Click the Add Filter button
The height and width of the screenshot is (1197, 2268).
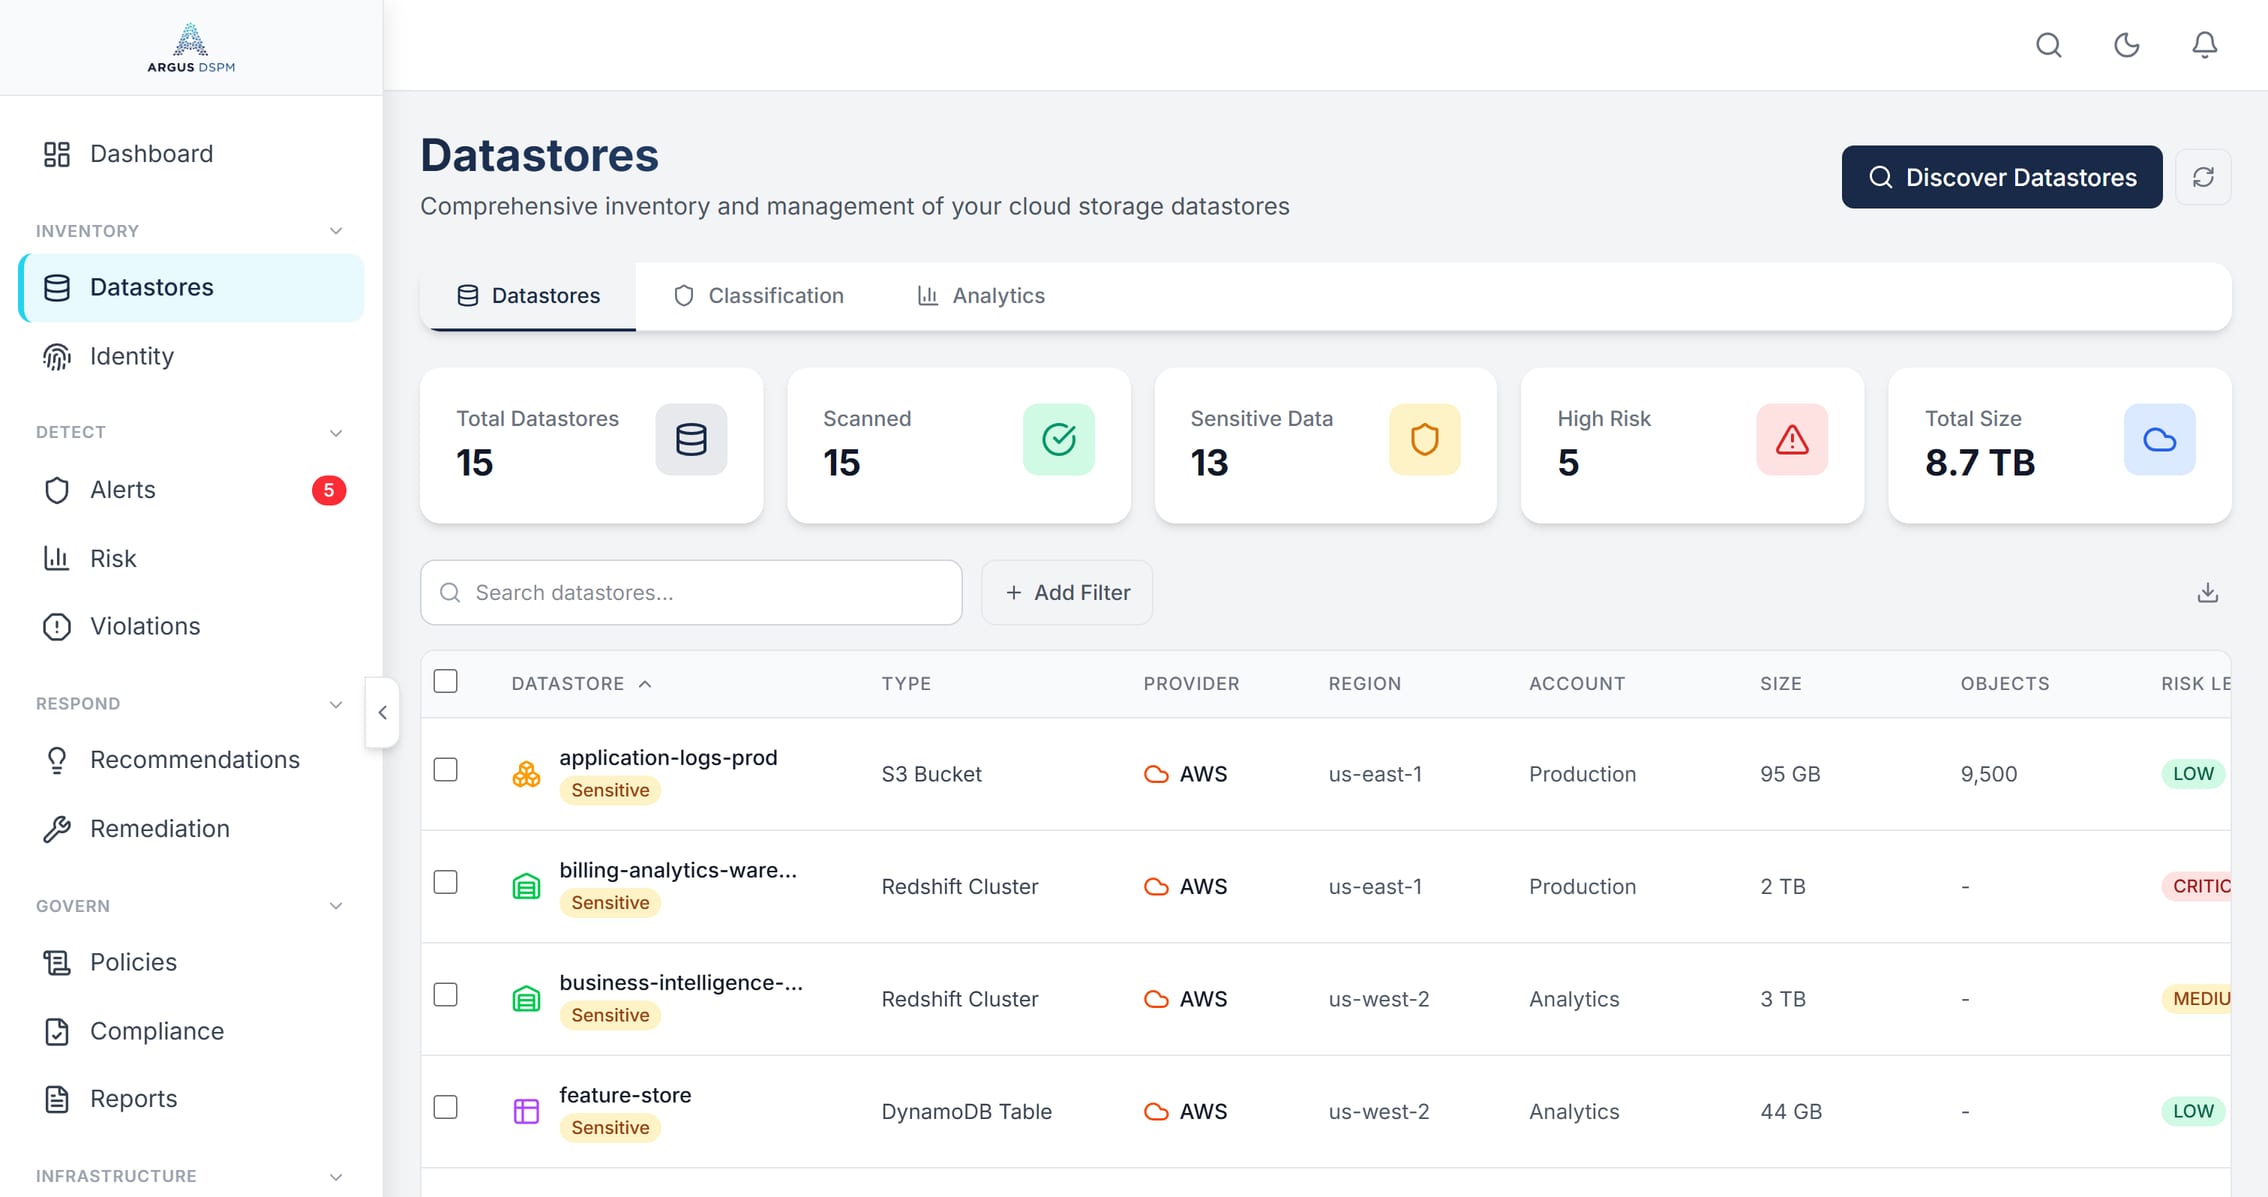[x=1067, y=593]
